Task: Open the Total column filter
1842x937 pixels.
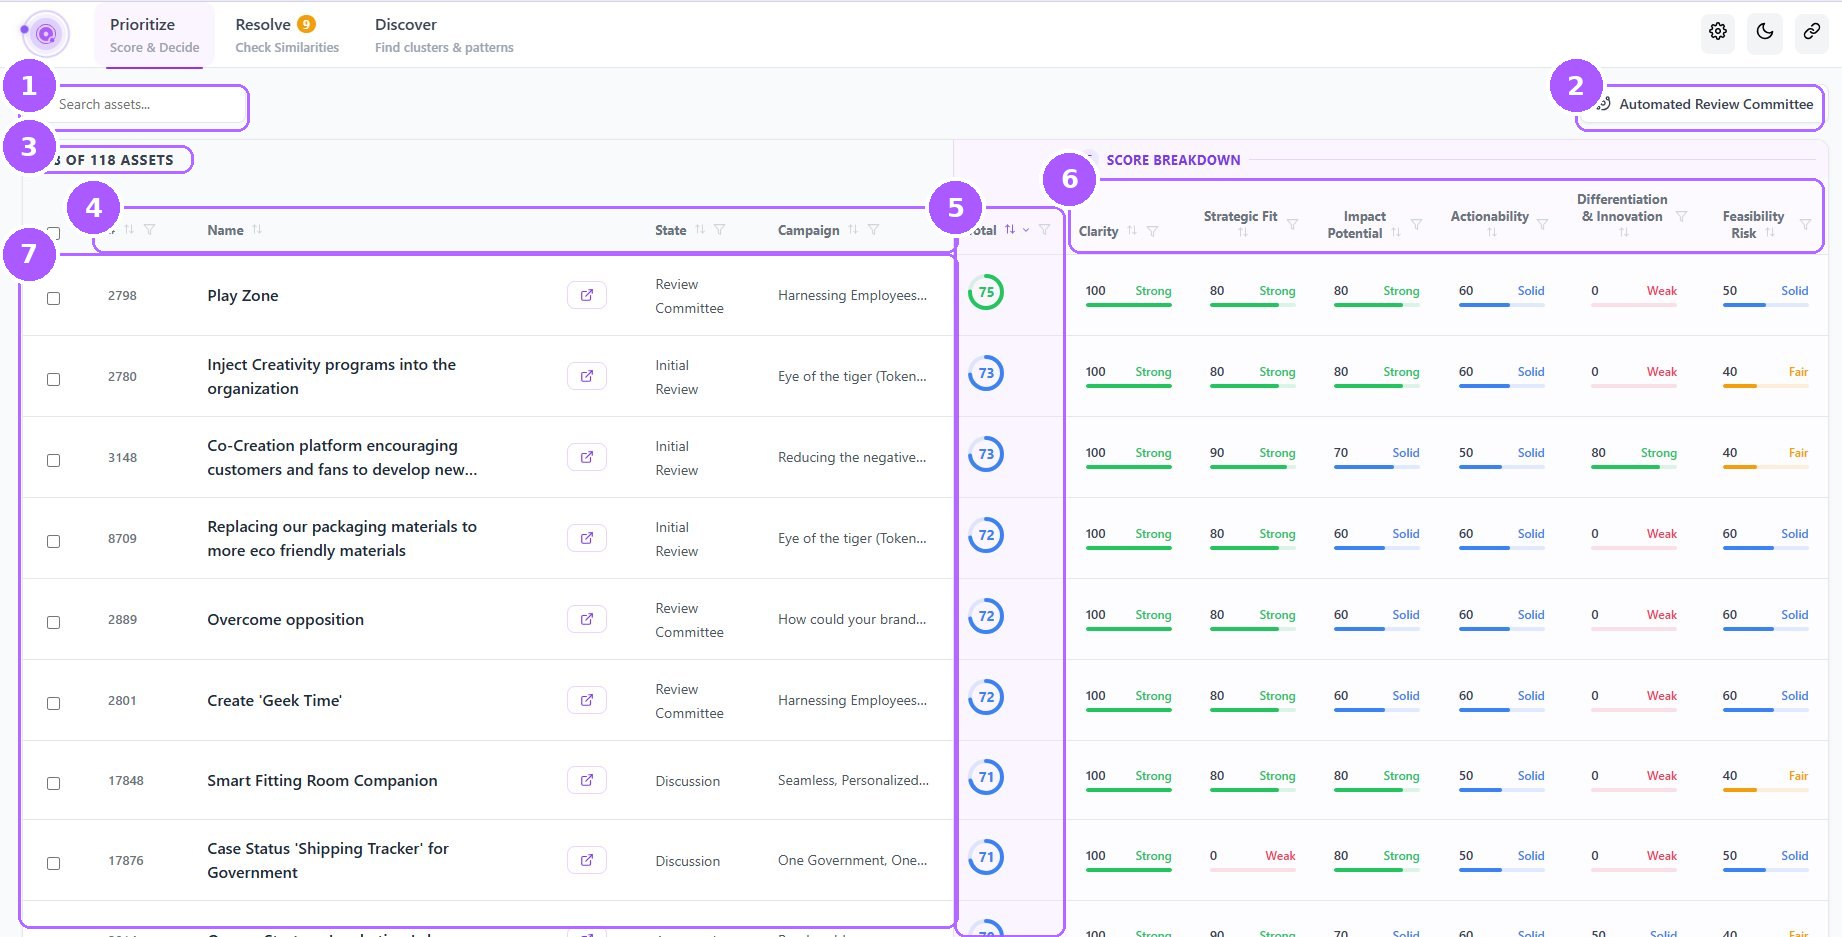Action: point(1045,230)
